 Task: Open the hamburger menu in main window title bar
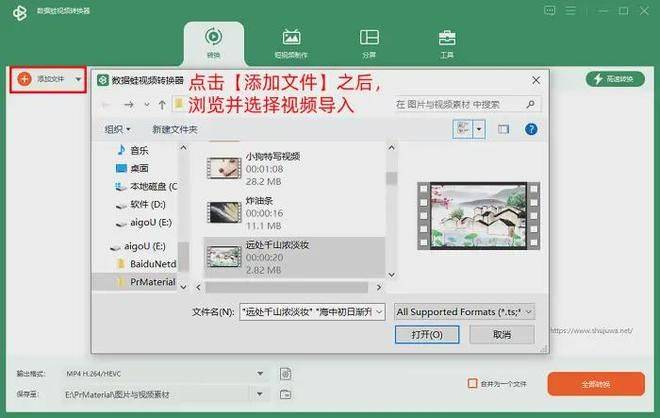(x=570, y=11)
